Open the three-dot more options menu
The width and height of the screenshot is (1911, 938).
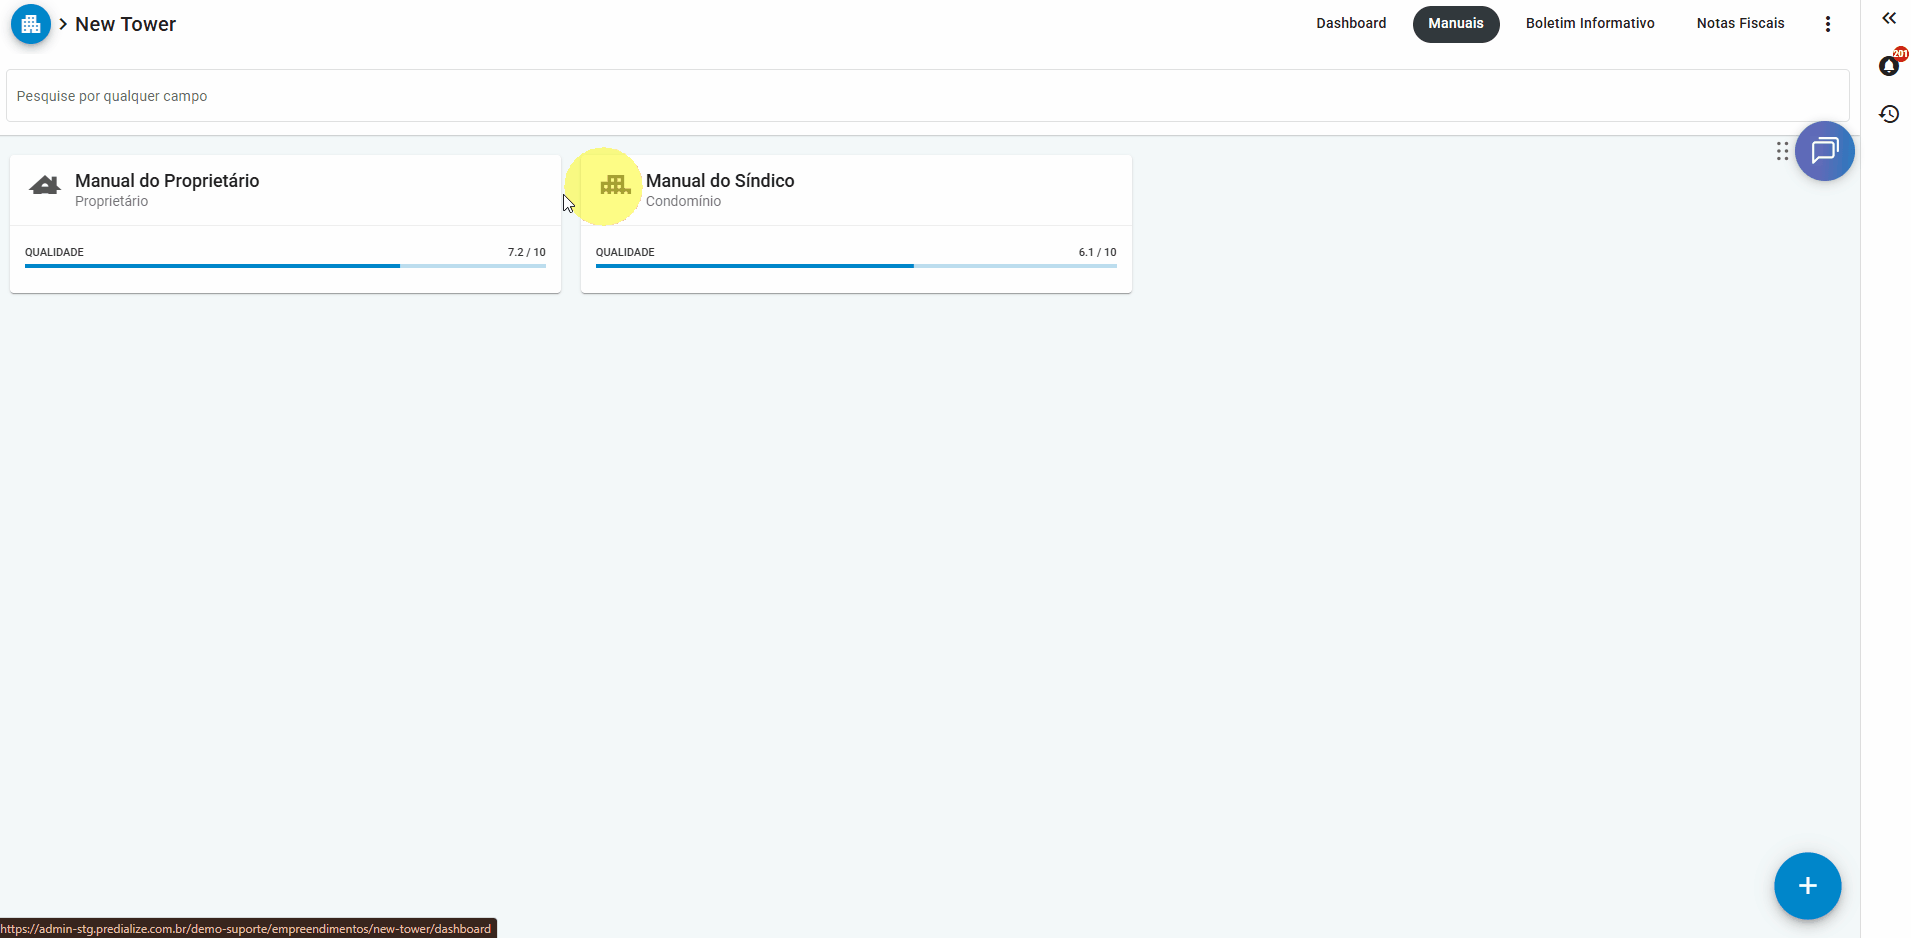click(1827, 24)
